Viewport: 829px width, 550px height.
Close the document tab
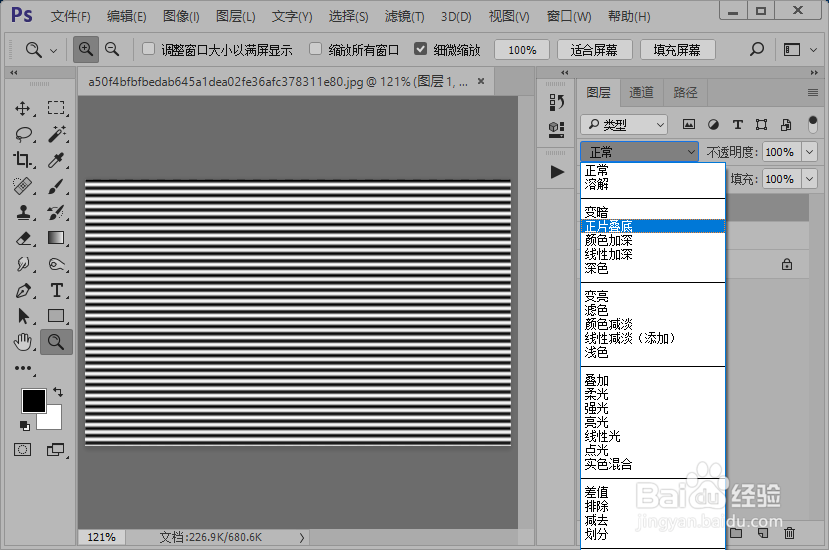click(x=481, y=81)
